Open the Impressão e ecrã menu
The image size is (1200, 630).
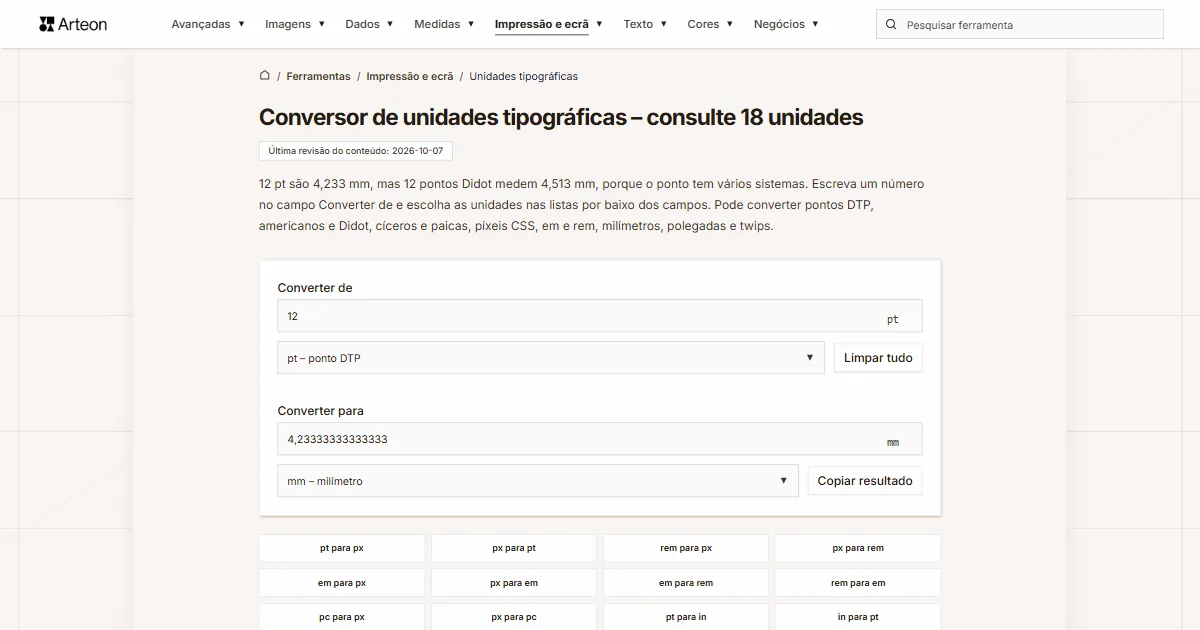[548, 24]
